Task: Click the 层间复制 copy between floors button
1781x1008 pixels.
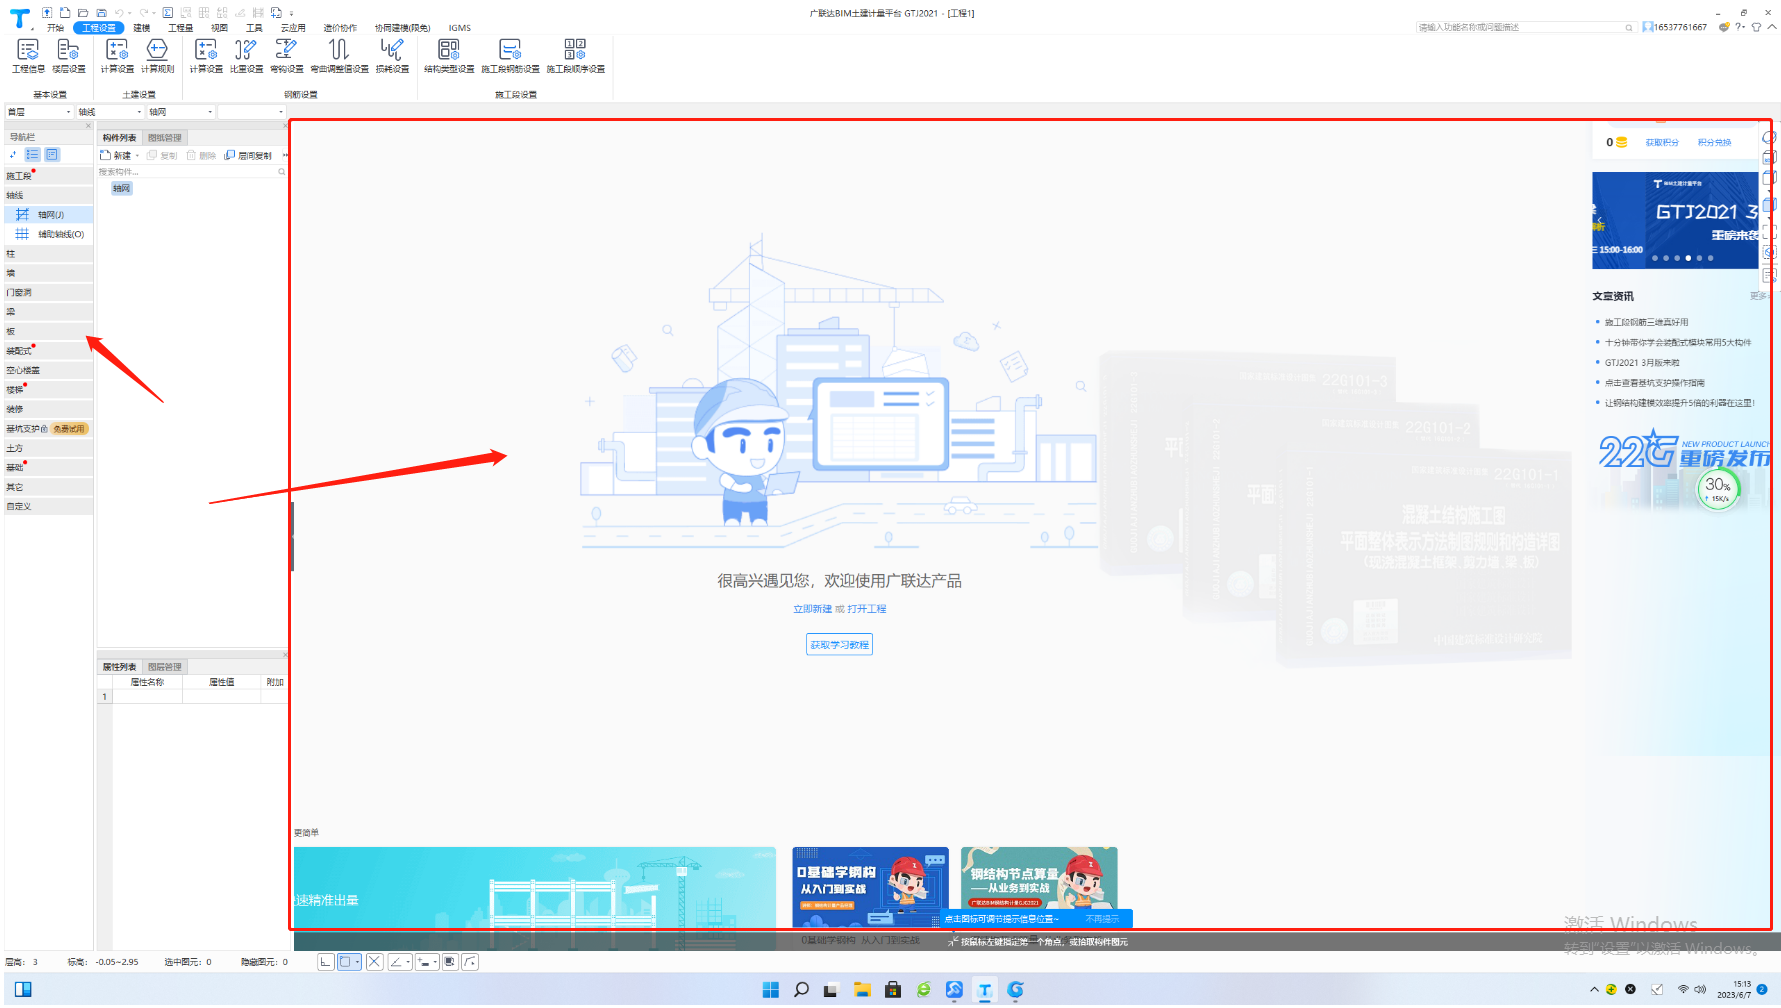Action: 248,156
